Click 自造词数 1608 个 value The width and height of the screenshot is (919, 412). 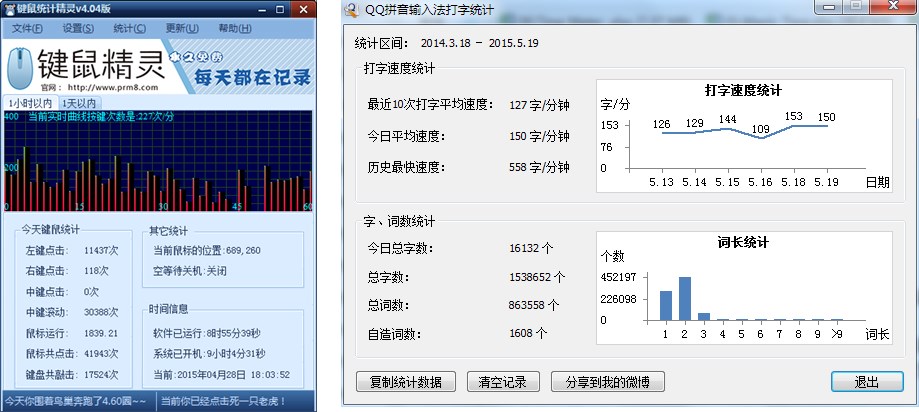(x=528, y=333)
